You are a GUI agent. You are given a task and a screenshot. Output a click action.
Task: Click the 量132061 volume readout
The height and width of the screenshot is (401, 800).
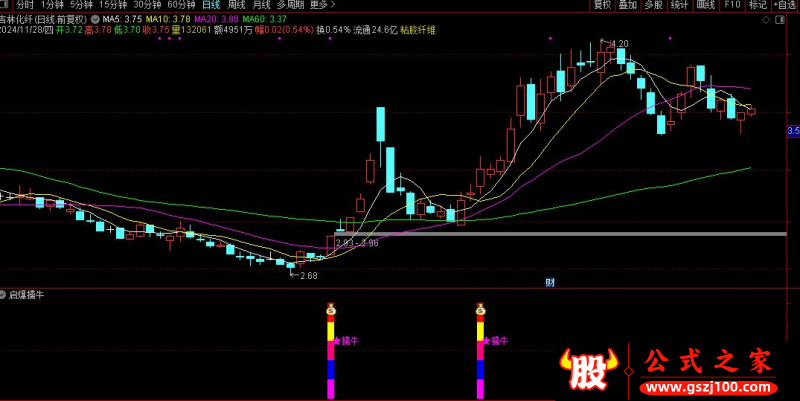191,30
